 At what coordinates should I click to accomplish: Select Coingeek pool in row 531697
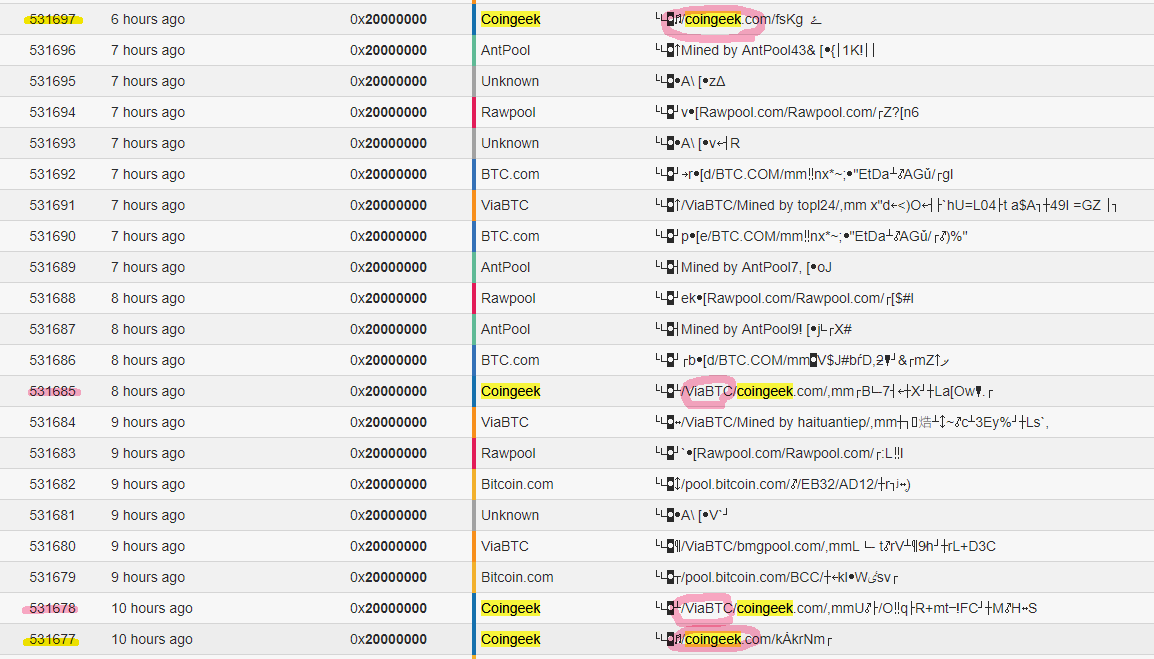click(x=511, y=19)
